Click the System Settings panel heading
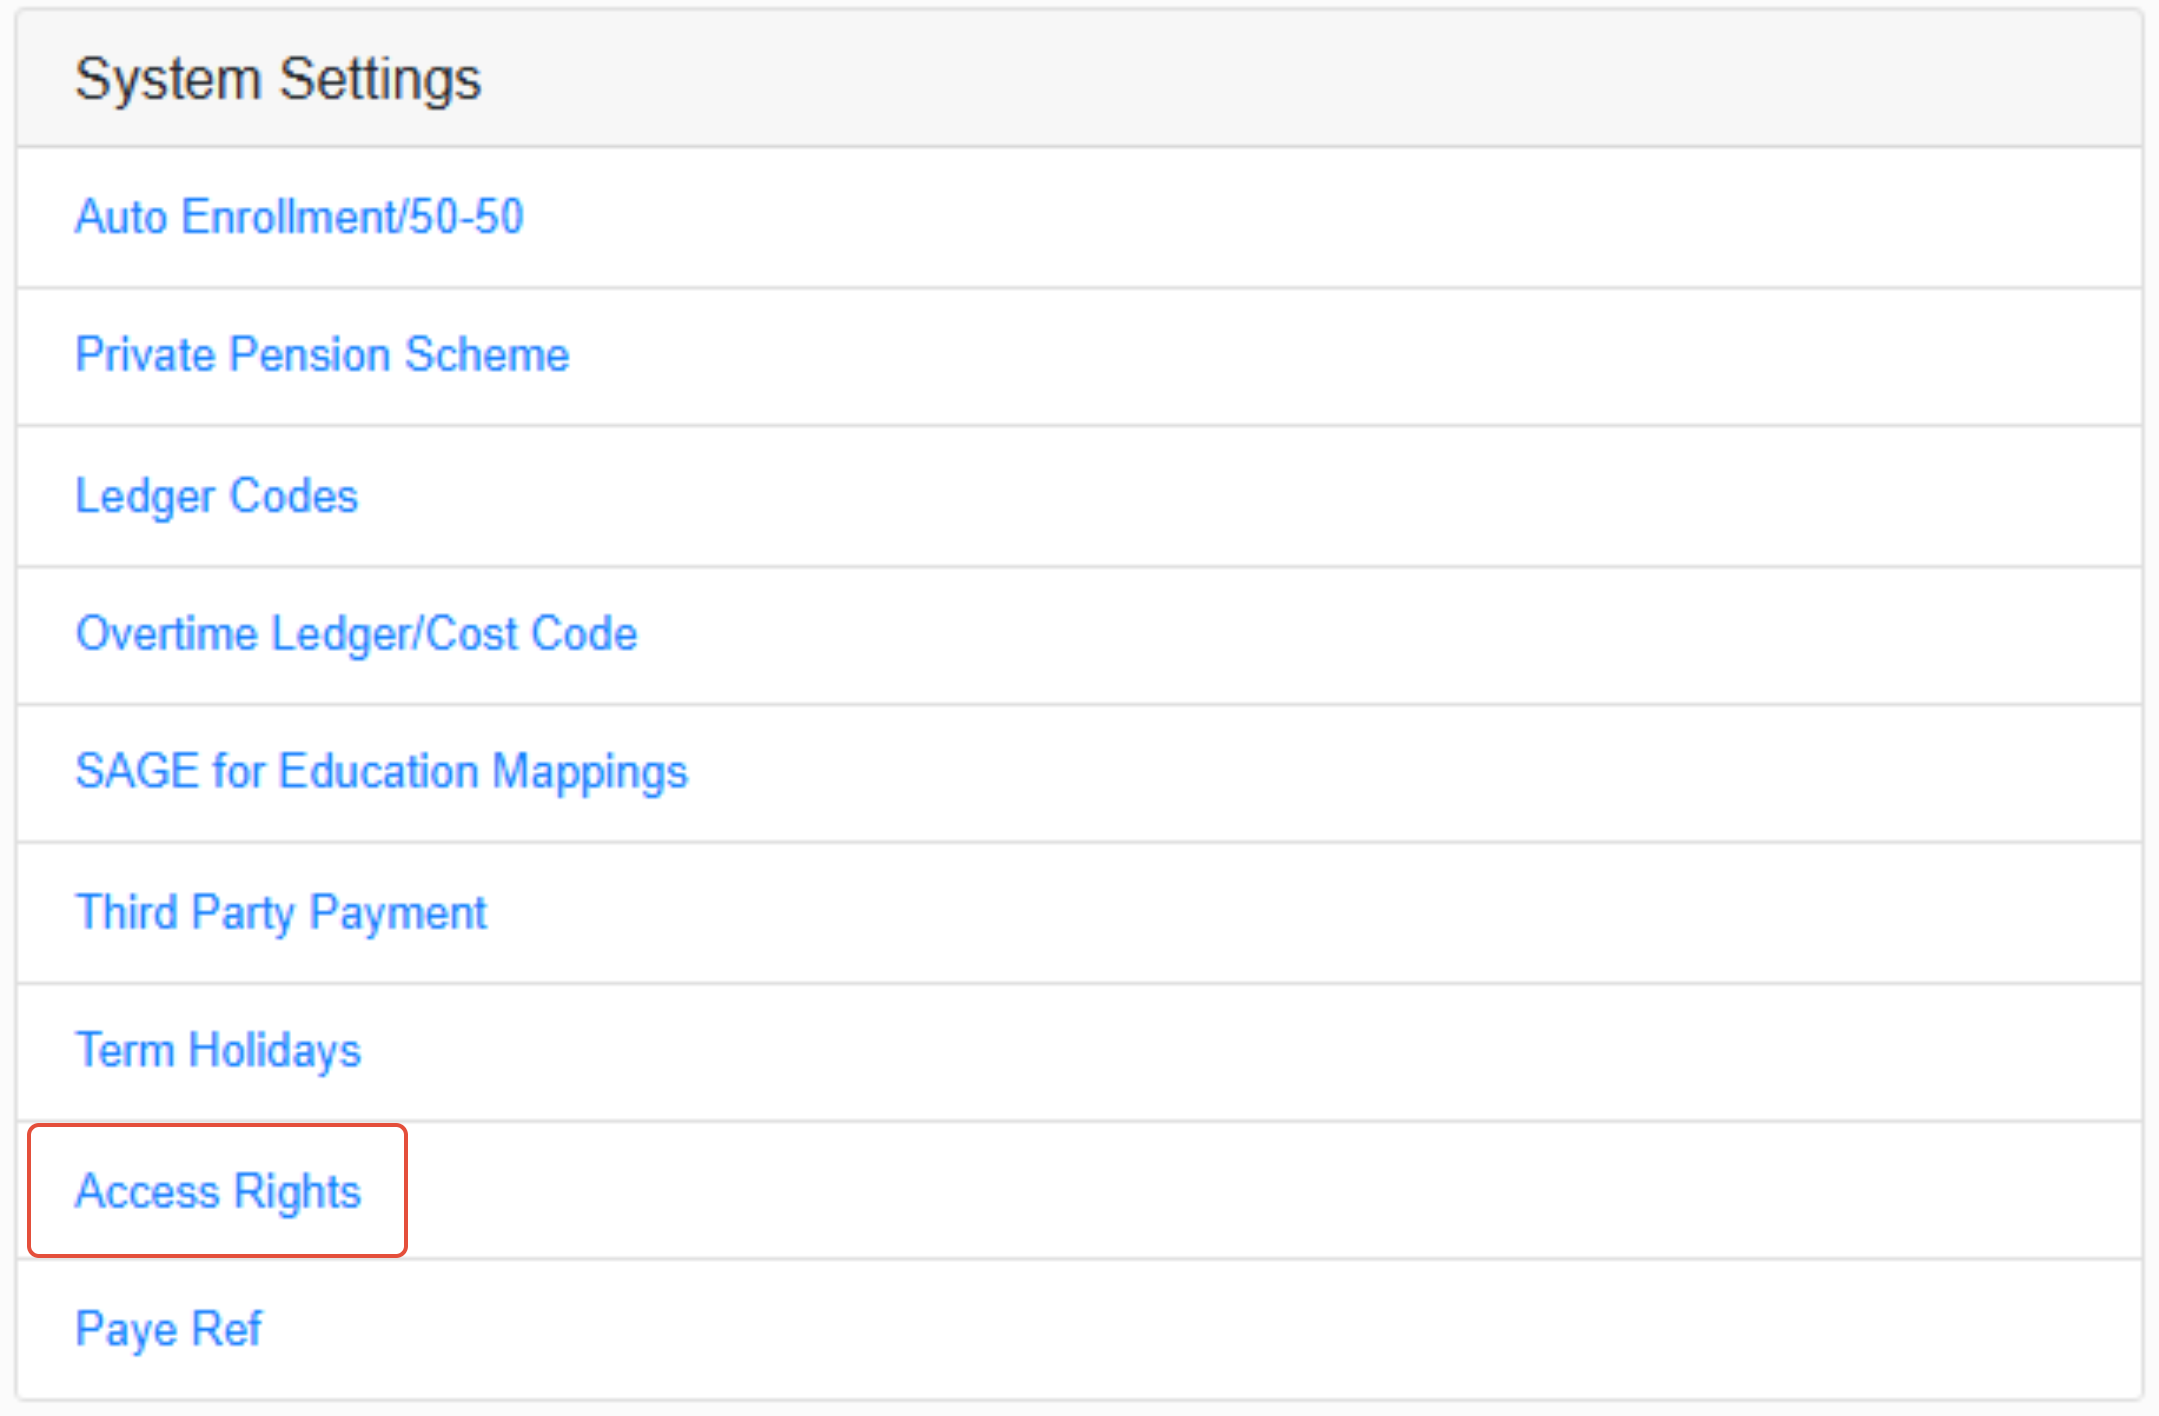This screenshot has width=2159, height=1416. pyautogui.click(x=278, y=79)
